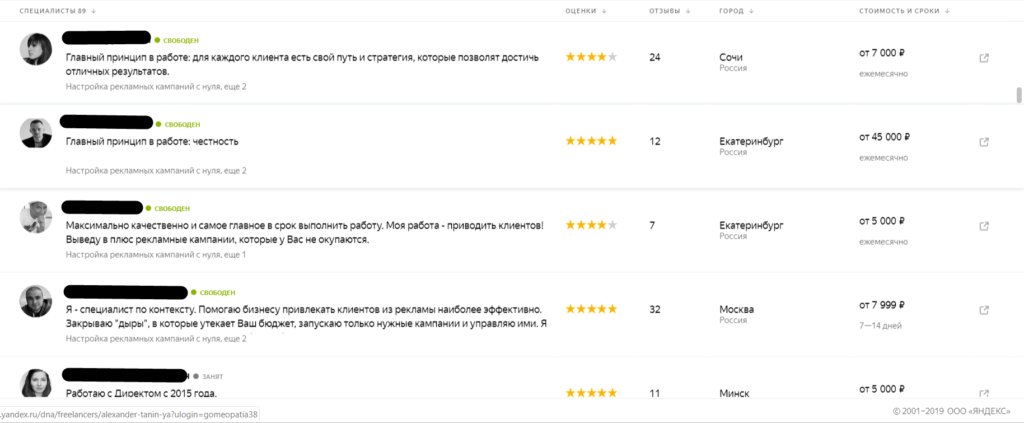Click 'Работаю с Директом с 2015 года' text
The image size is (1024, 423).
(141, 393)
